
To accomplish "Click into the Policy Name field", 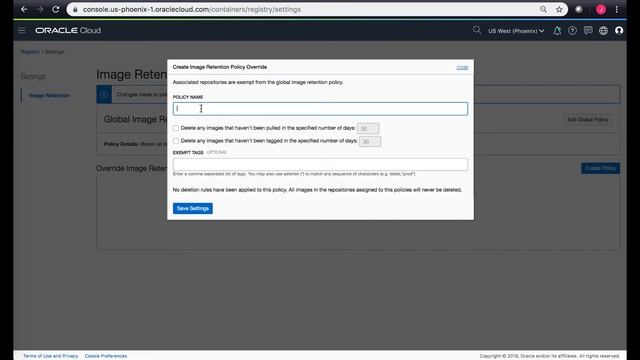I will pos(320,109).
